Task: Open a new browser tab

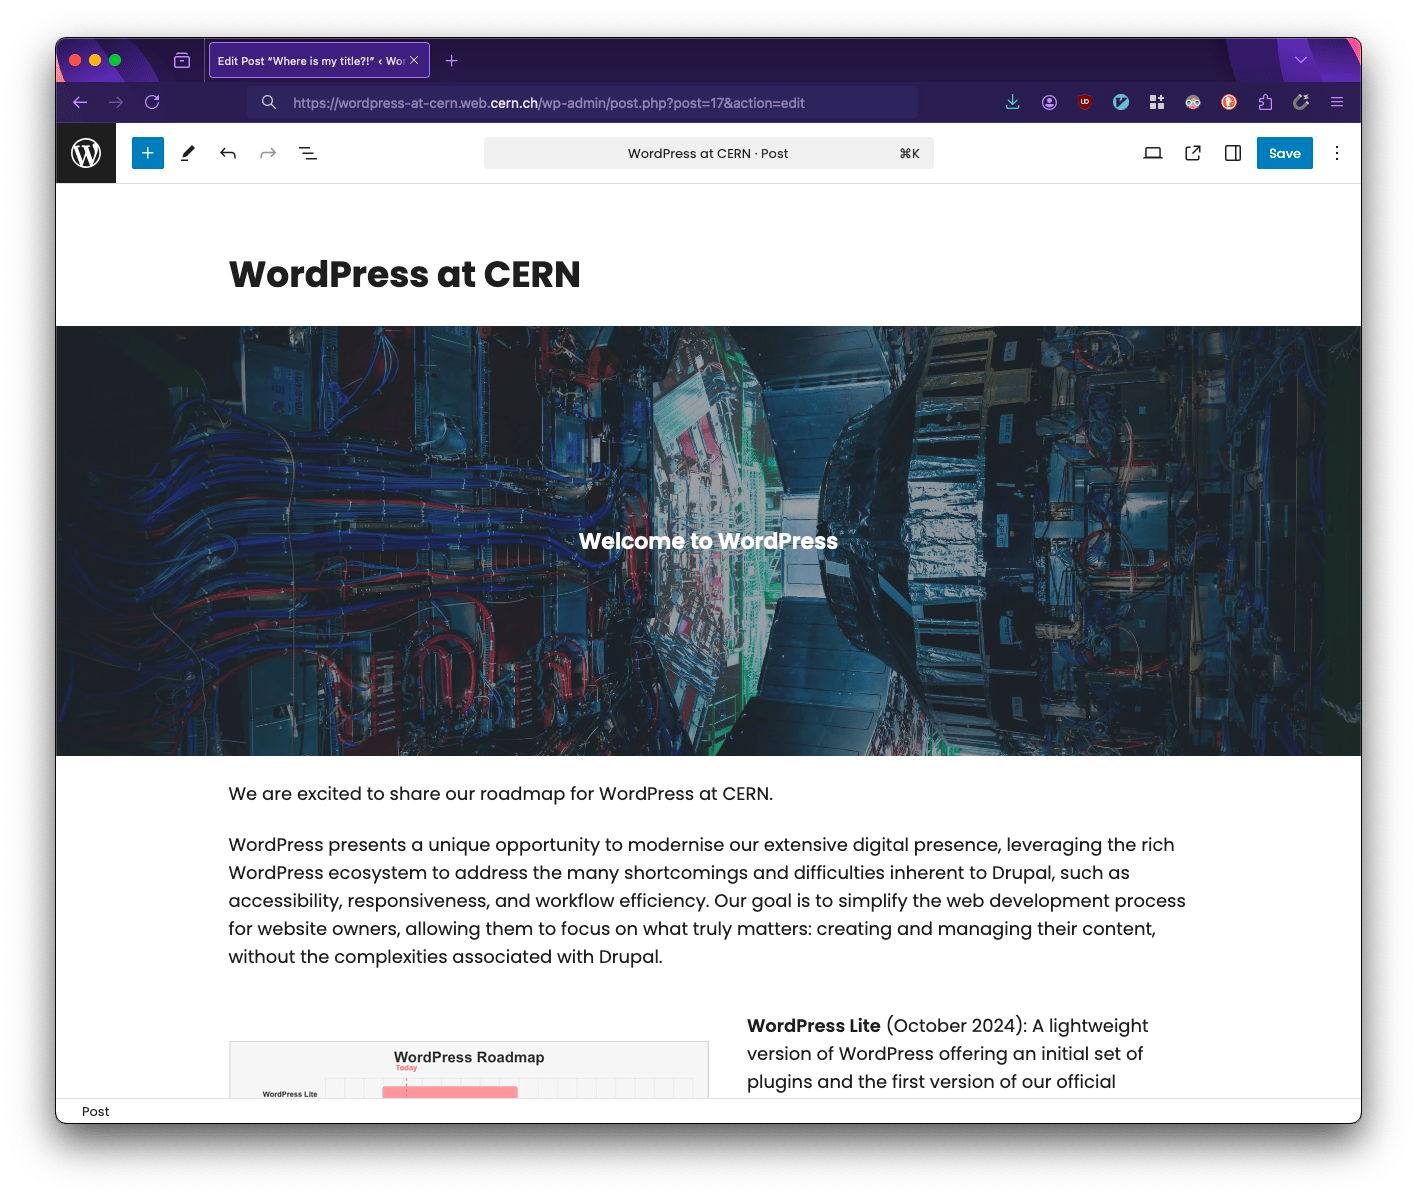Action: [452, 61]
